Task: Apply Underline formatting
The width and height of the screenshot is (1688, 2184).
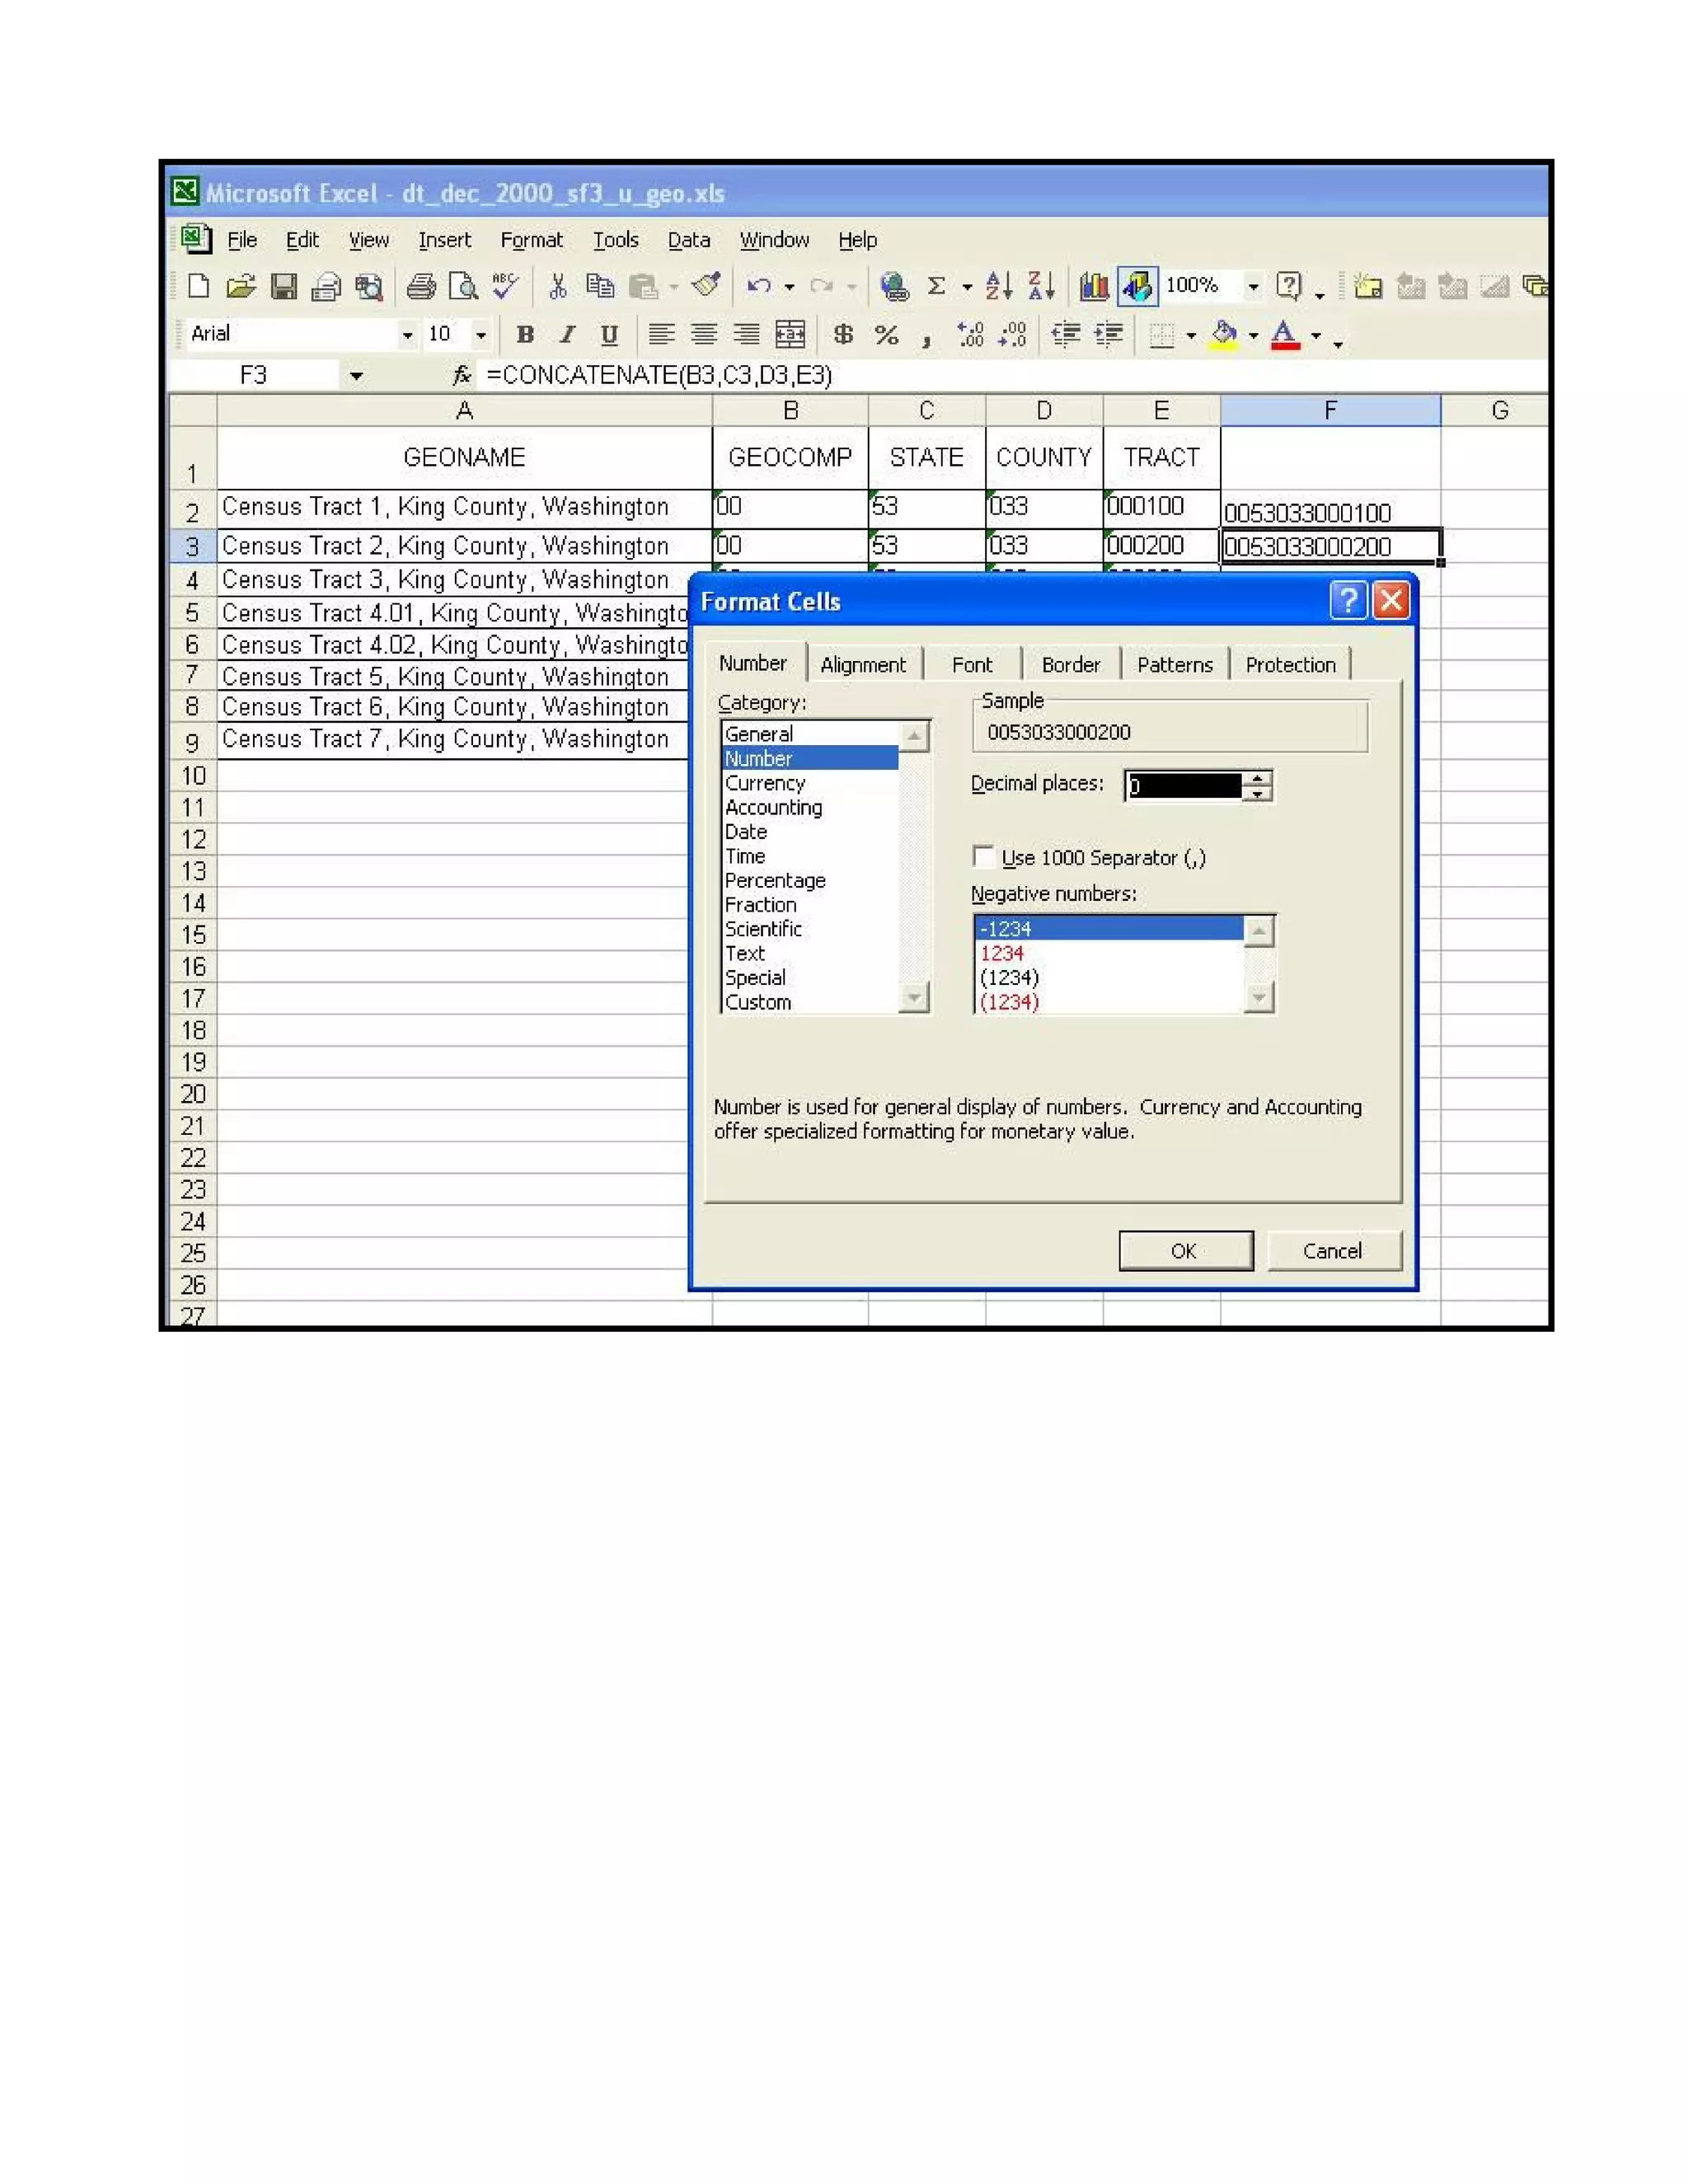Action: click(609, 335)
